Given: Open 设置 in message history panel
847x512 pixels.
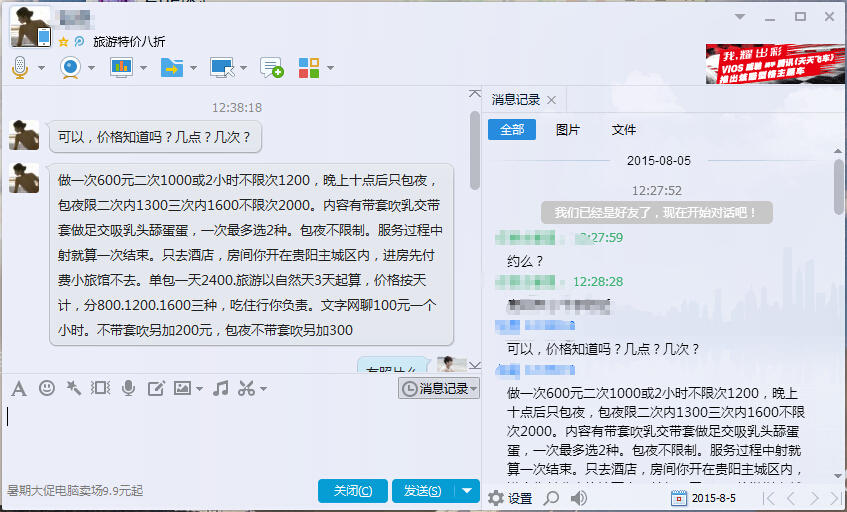Looking at the screenshot, I should [511, 498].
